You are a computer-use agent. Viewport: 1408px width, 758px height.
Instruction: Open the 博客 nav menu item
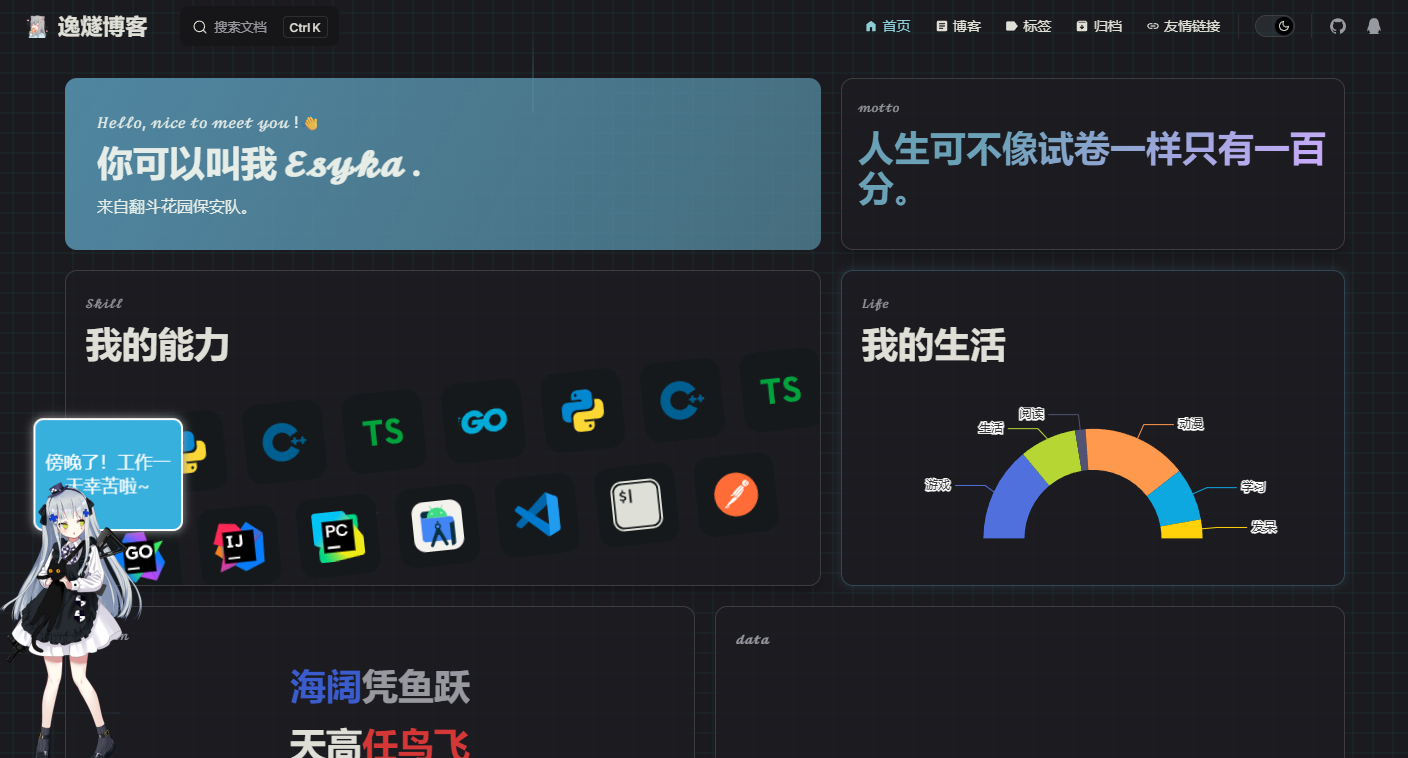(x=958, y=26)
